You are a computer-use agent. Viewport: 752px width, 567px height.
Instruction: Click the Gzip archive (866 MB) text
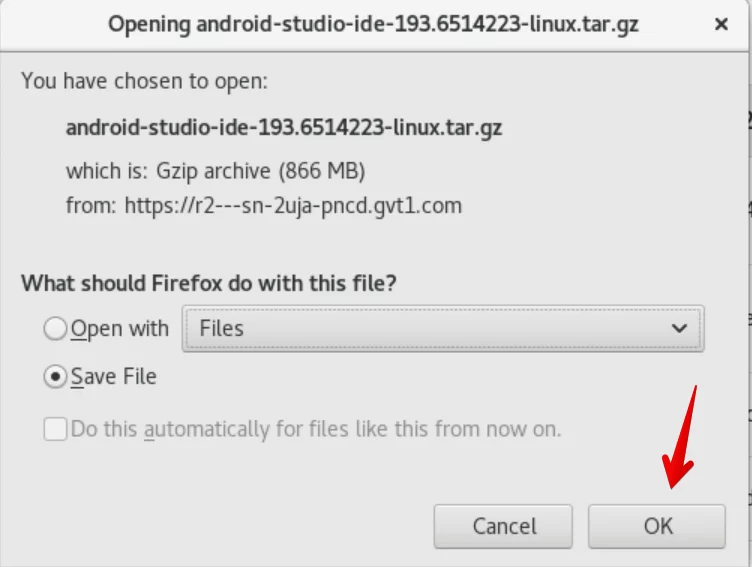[x=261, y=171]
